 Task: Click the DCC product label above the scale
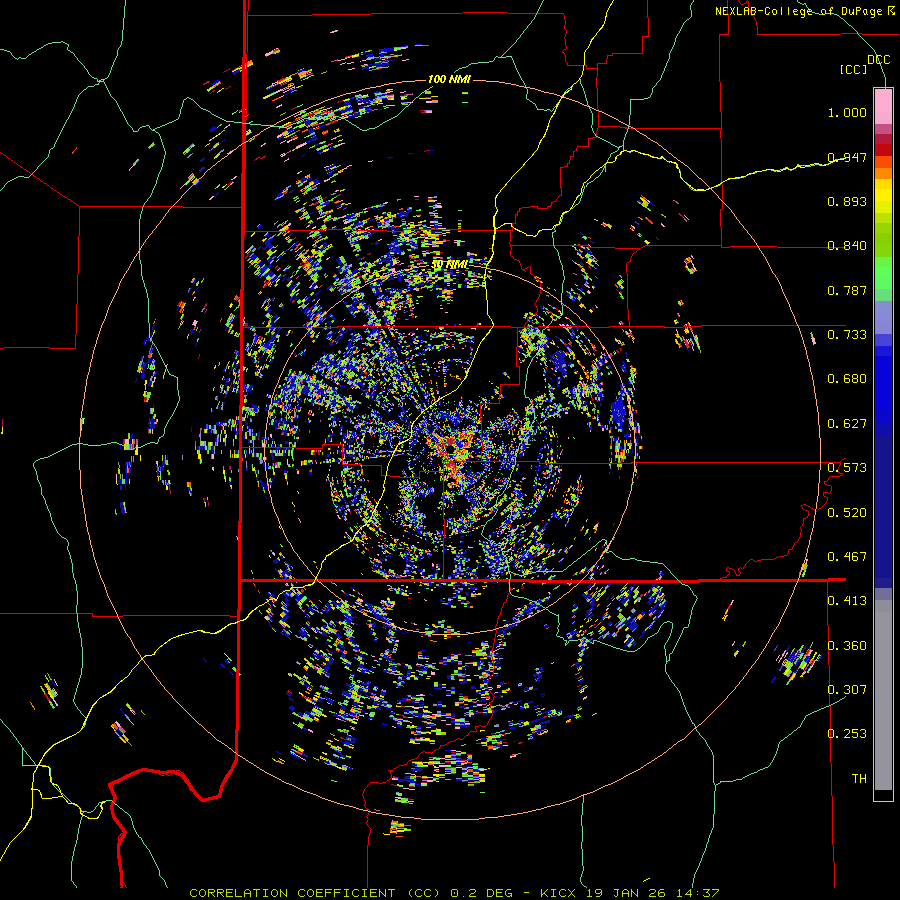(x=878, y=60)
